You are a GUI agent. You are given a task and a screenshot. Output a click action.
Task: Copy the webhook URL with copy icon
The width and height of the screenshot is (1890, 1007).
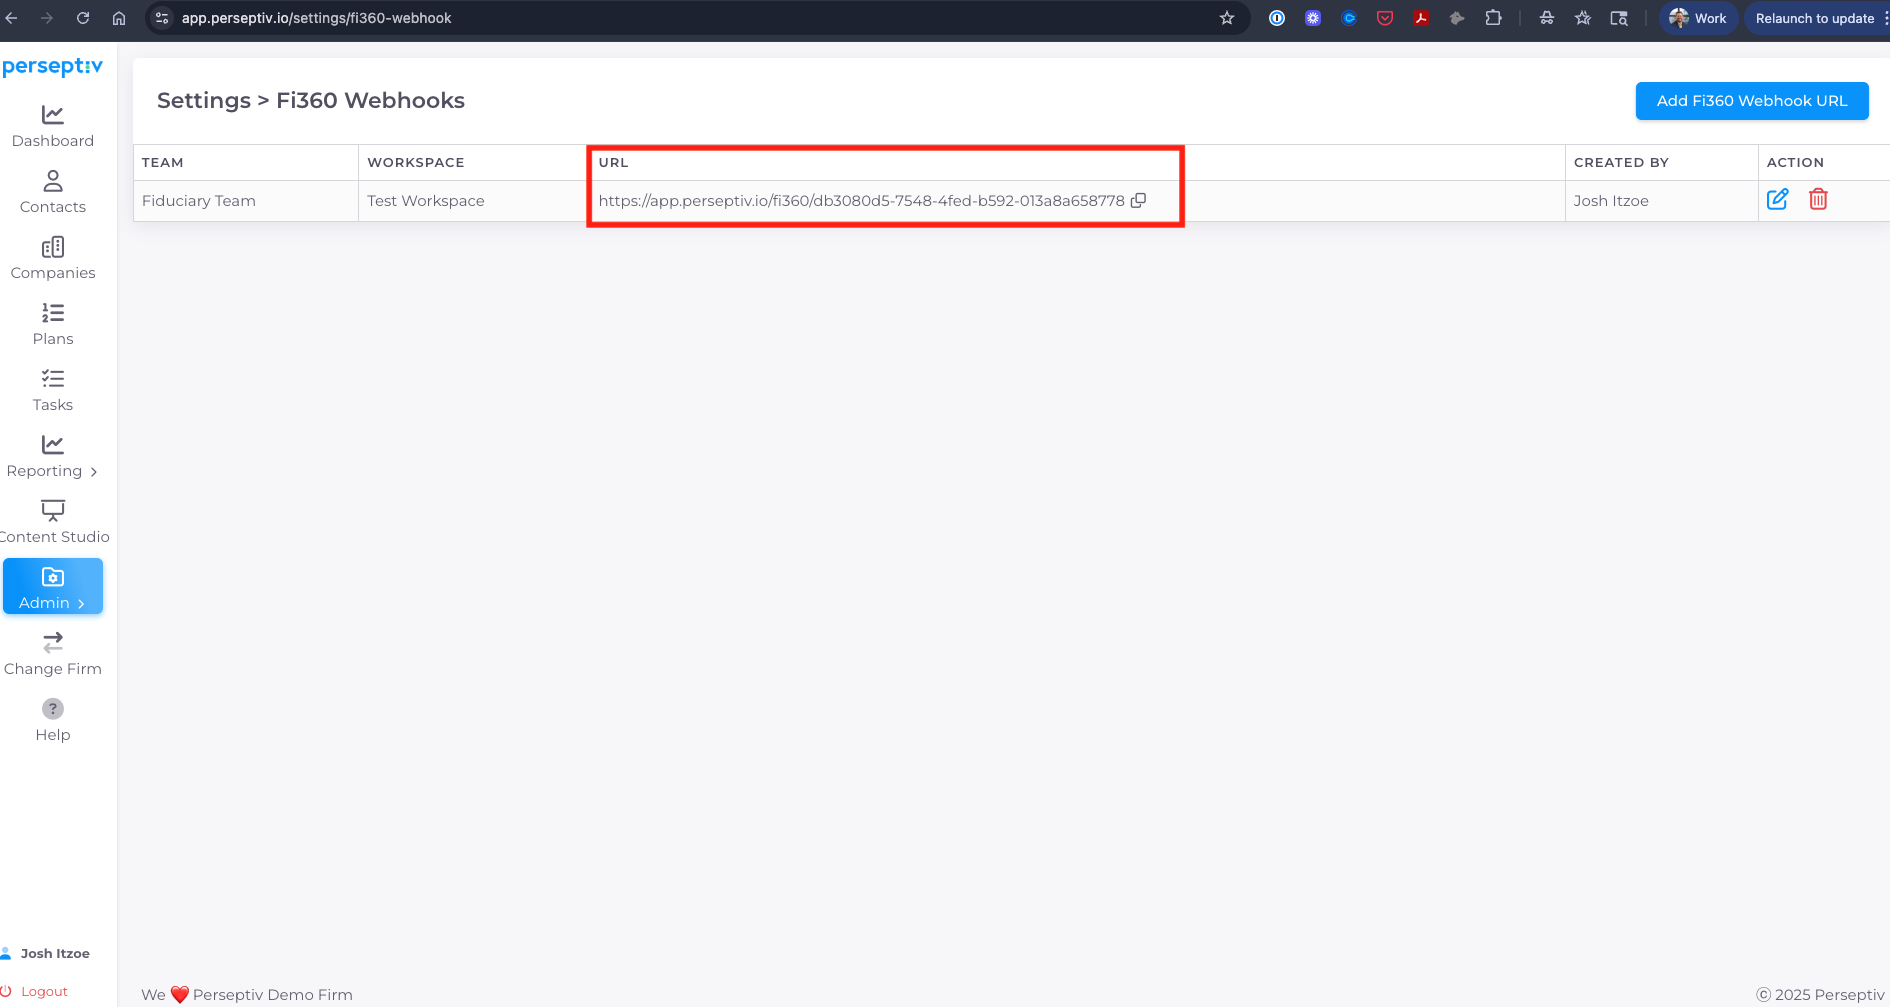(x=1138, y=200)
